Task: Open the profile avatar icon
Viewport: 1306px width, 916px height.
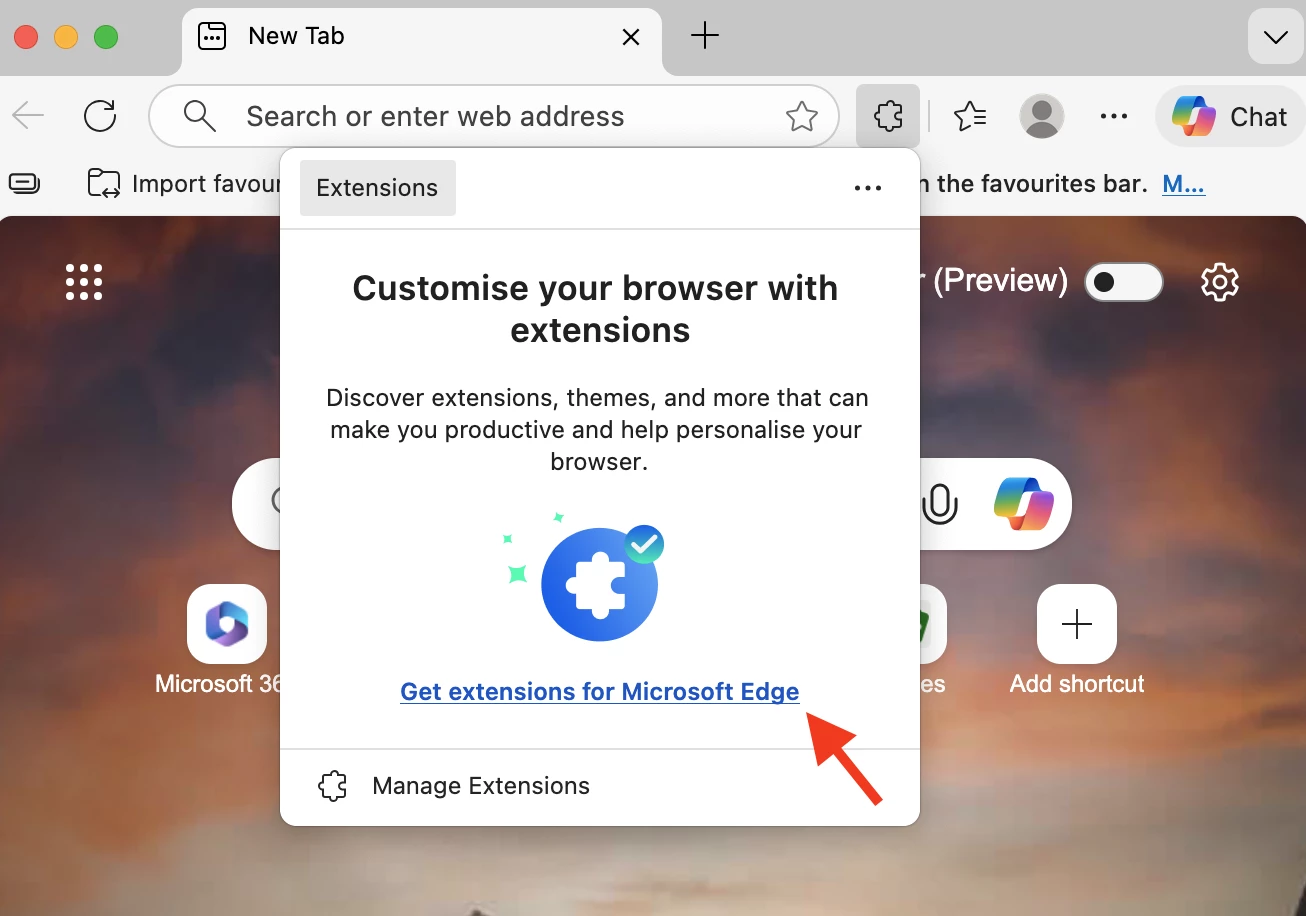Action: coord(1042,117)
